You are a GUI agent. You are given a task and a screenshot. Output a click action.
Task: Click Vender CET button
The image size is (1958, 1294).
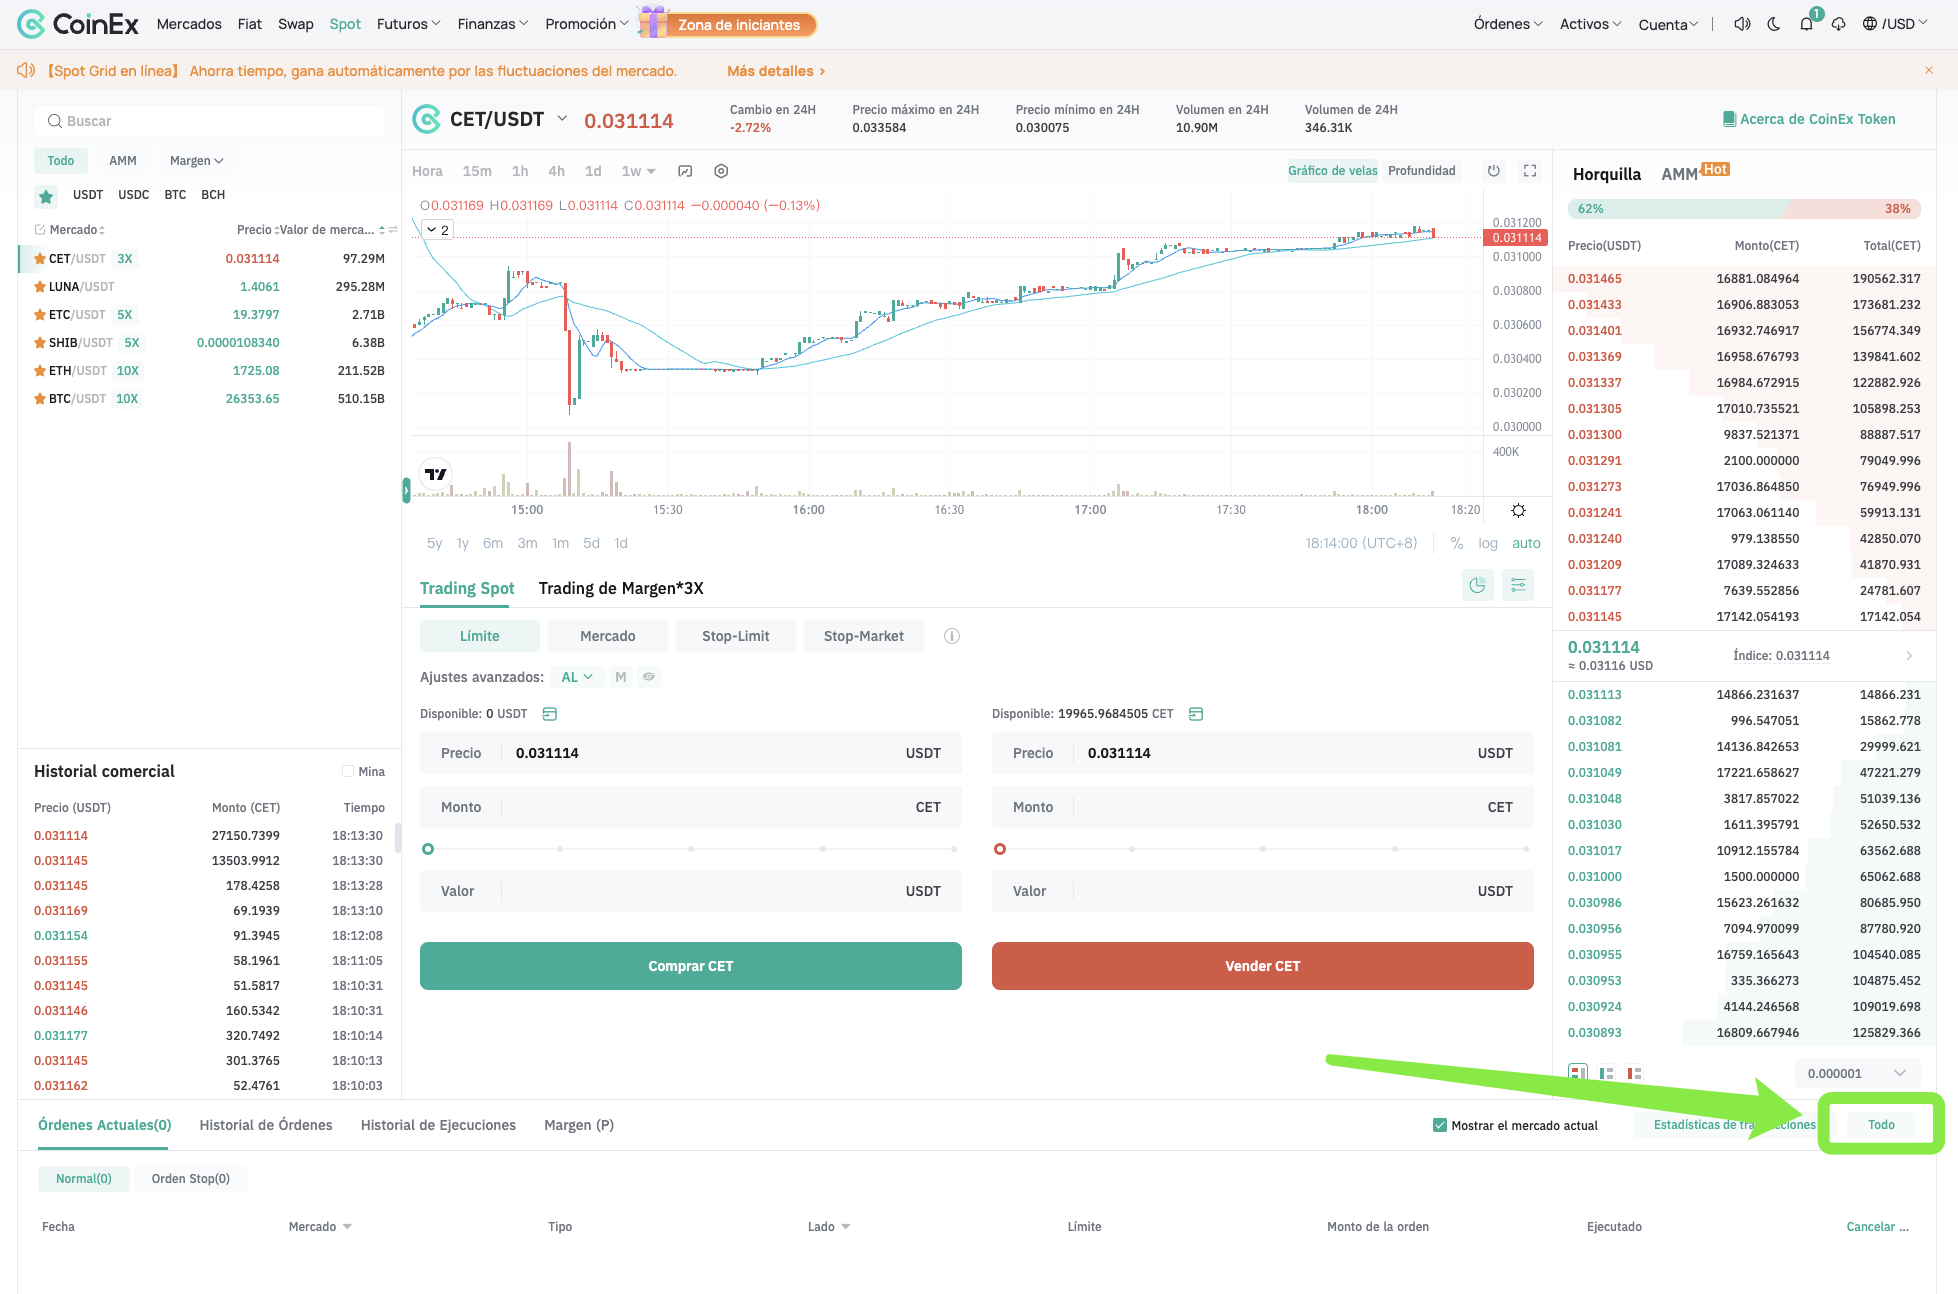pyautogui.click(x=1263, y=966)
